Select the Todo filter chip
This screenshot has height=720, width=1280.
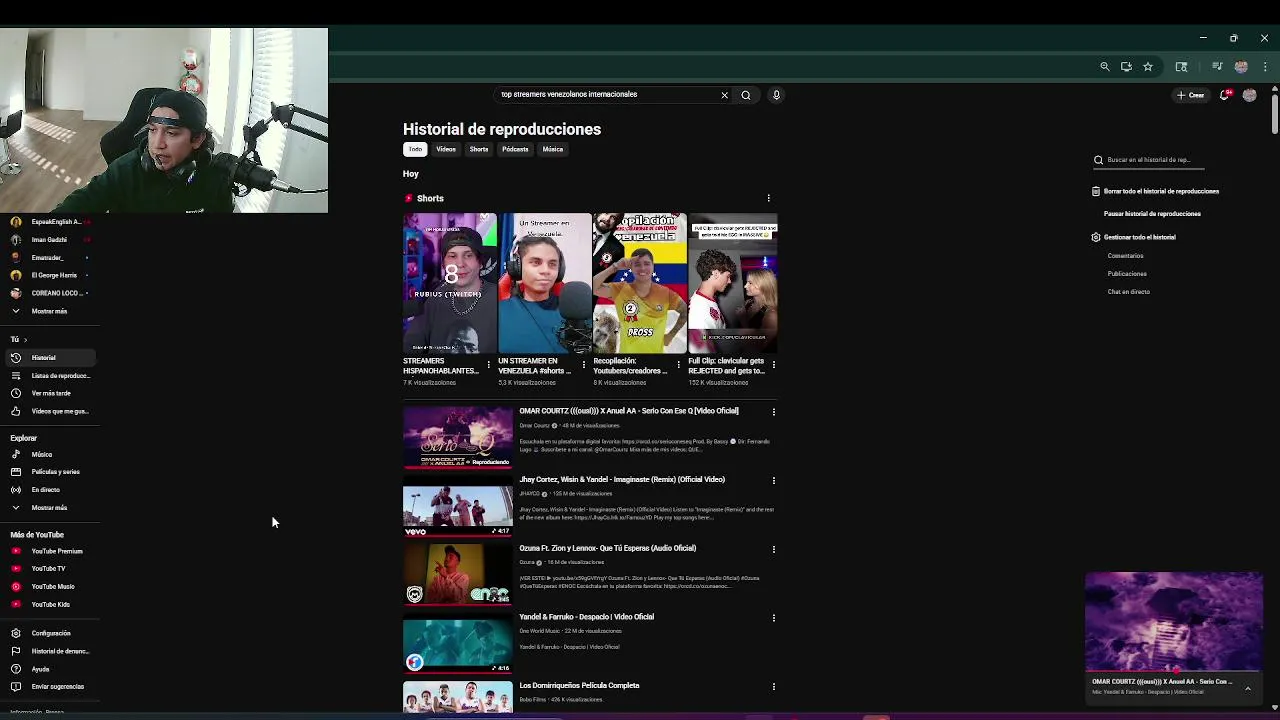415,149
